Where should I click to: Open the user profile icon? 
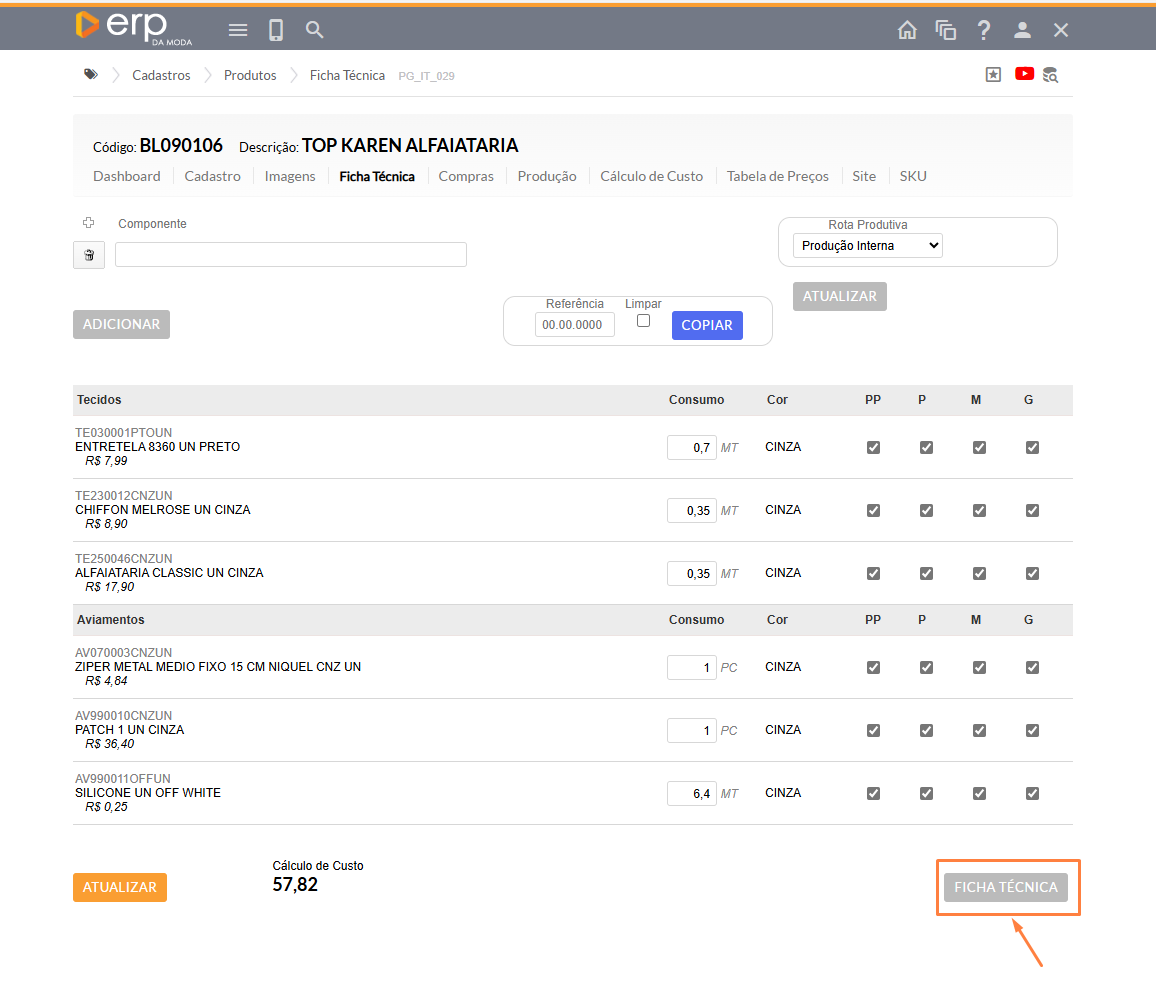[x=1022, y=30]
